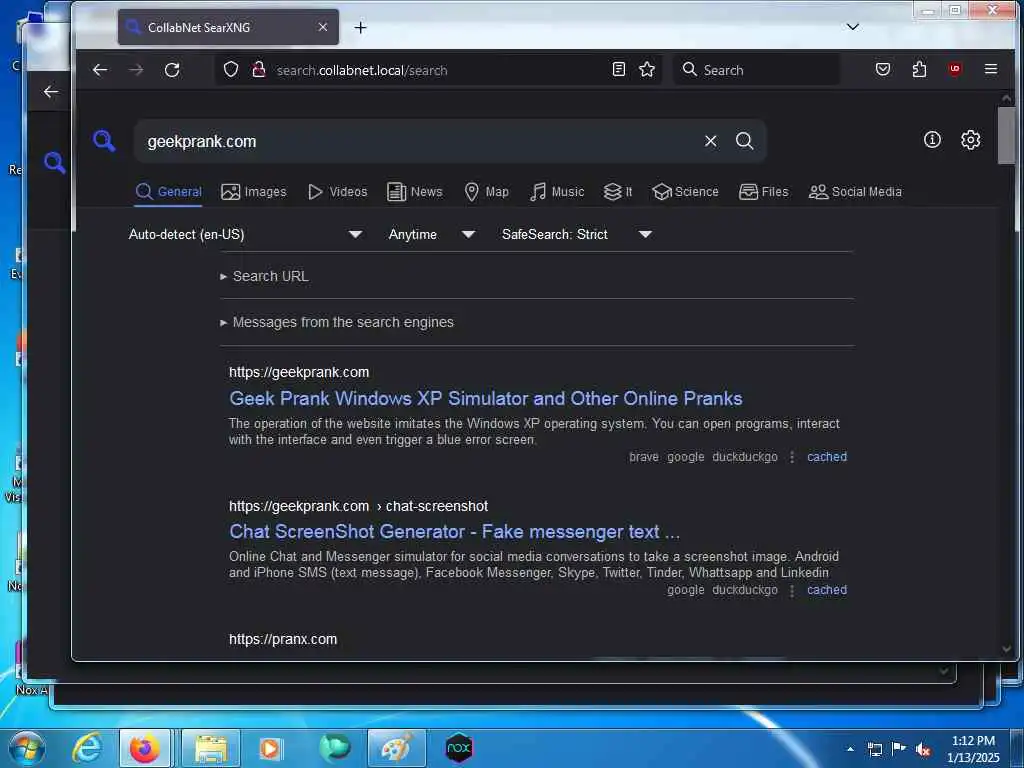This screenshot has height=768, width=1024.
Task: Open the Auto-detect (en-US) language dropdown
Action: (x=245, y=234)
